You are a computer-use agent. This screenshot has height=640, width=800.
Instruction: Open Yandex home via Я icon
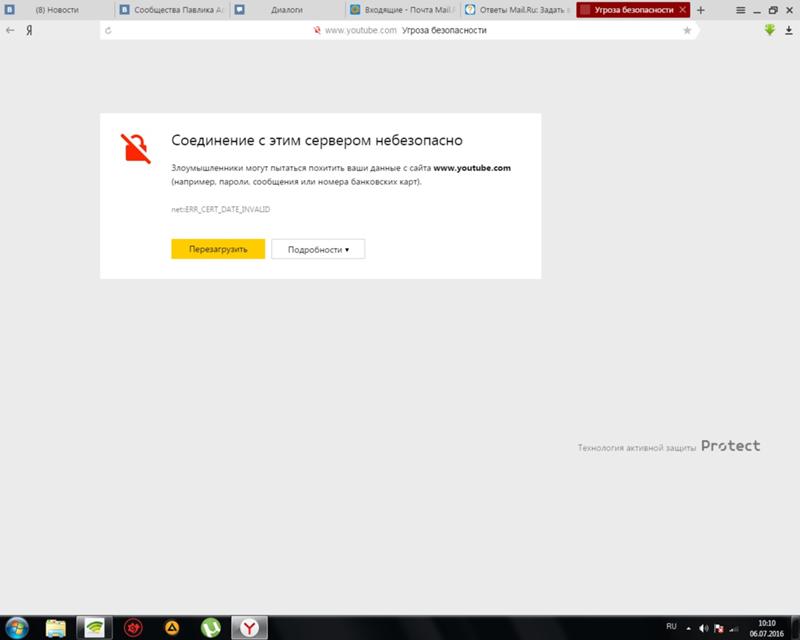click(x=30, y=31)
